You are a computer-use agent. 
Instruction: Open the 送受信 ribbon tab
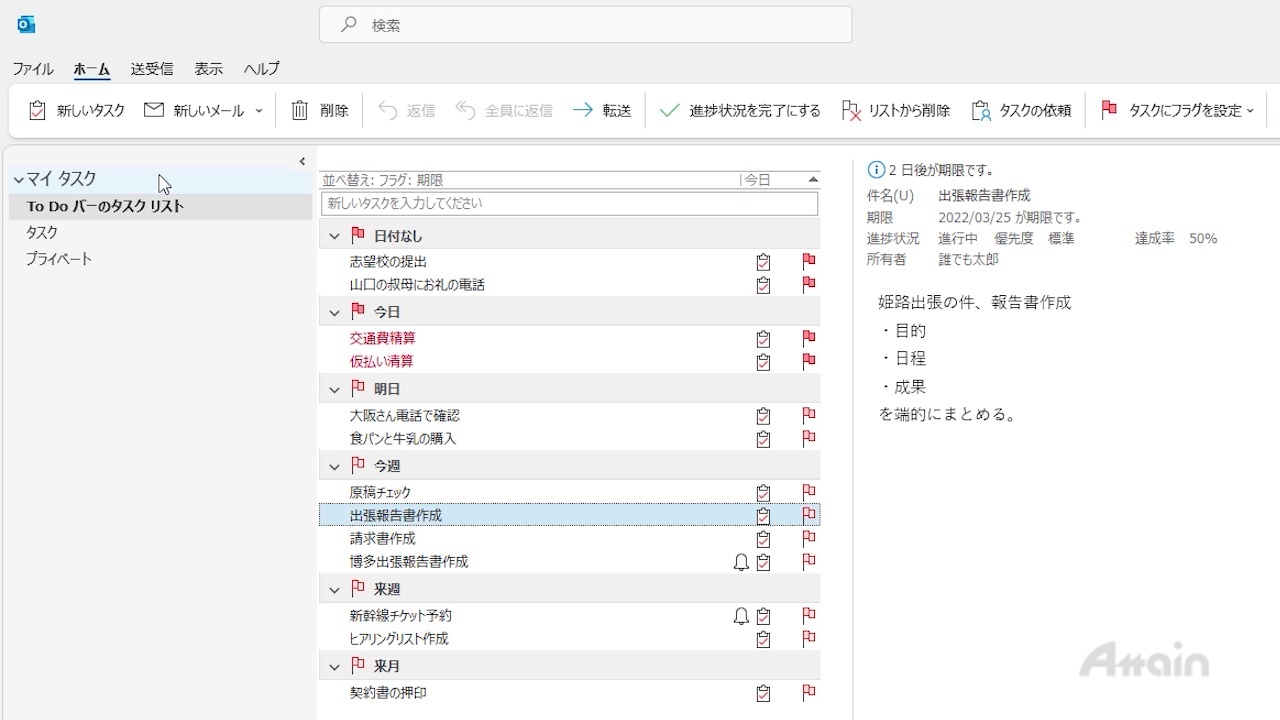point(151,69)
